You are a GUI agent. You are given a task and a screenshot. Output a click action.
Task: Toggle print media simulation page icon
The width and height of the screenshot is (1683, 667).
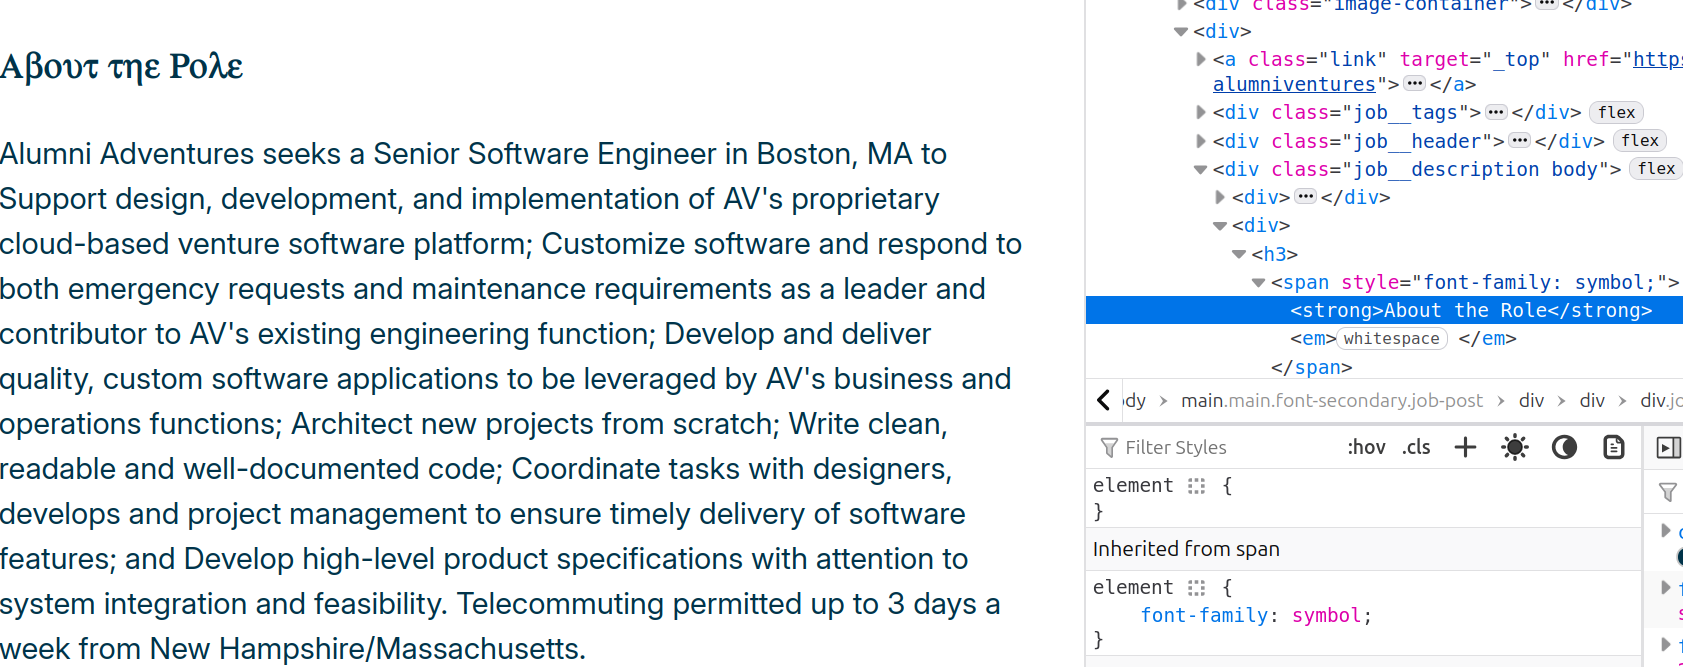1614,447
